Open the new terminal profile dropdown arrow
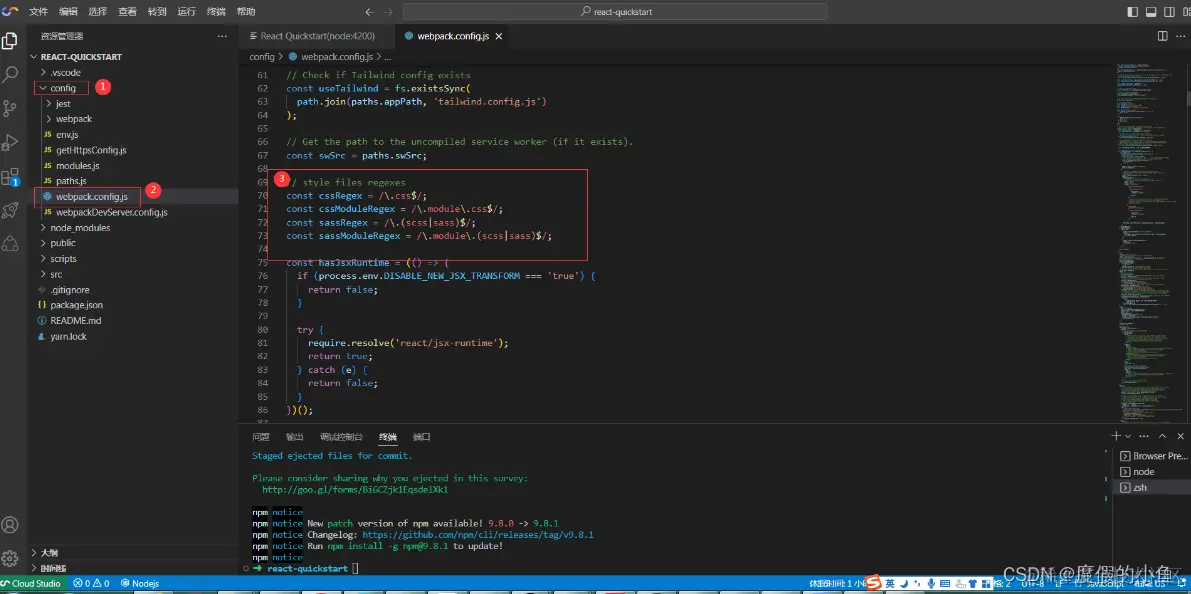This screenshot has height=594, width=1191. [x=1128, y=436]
